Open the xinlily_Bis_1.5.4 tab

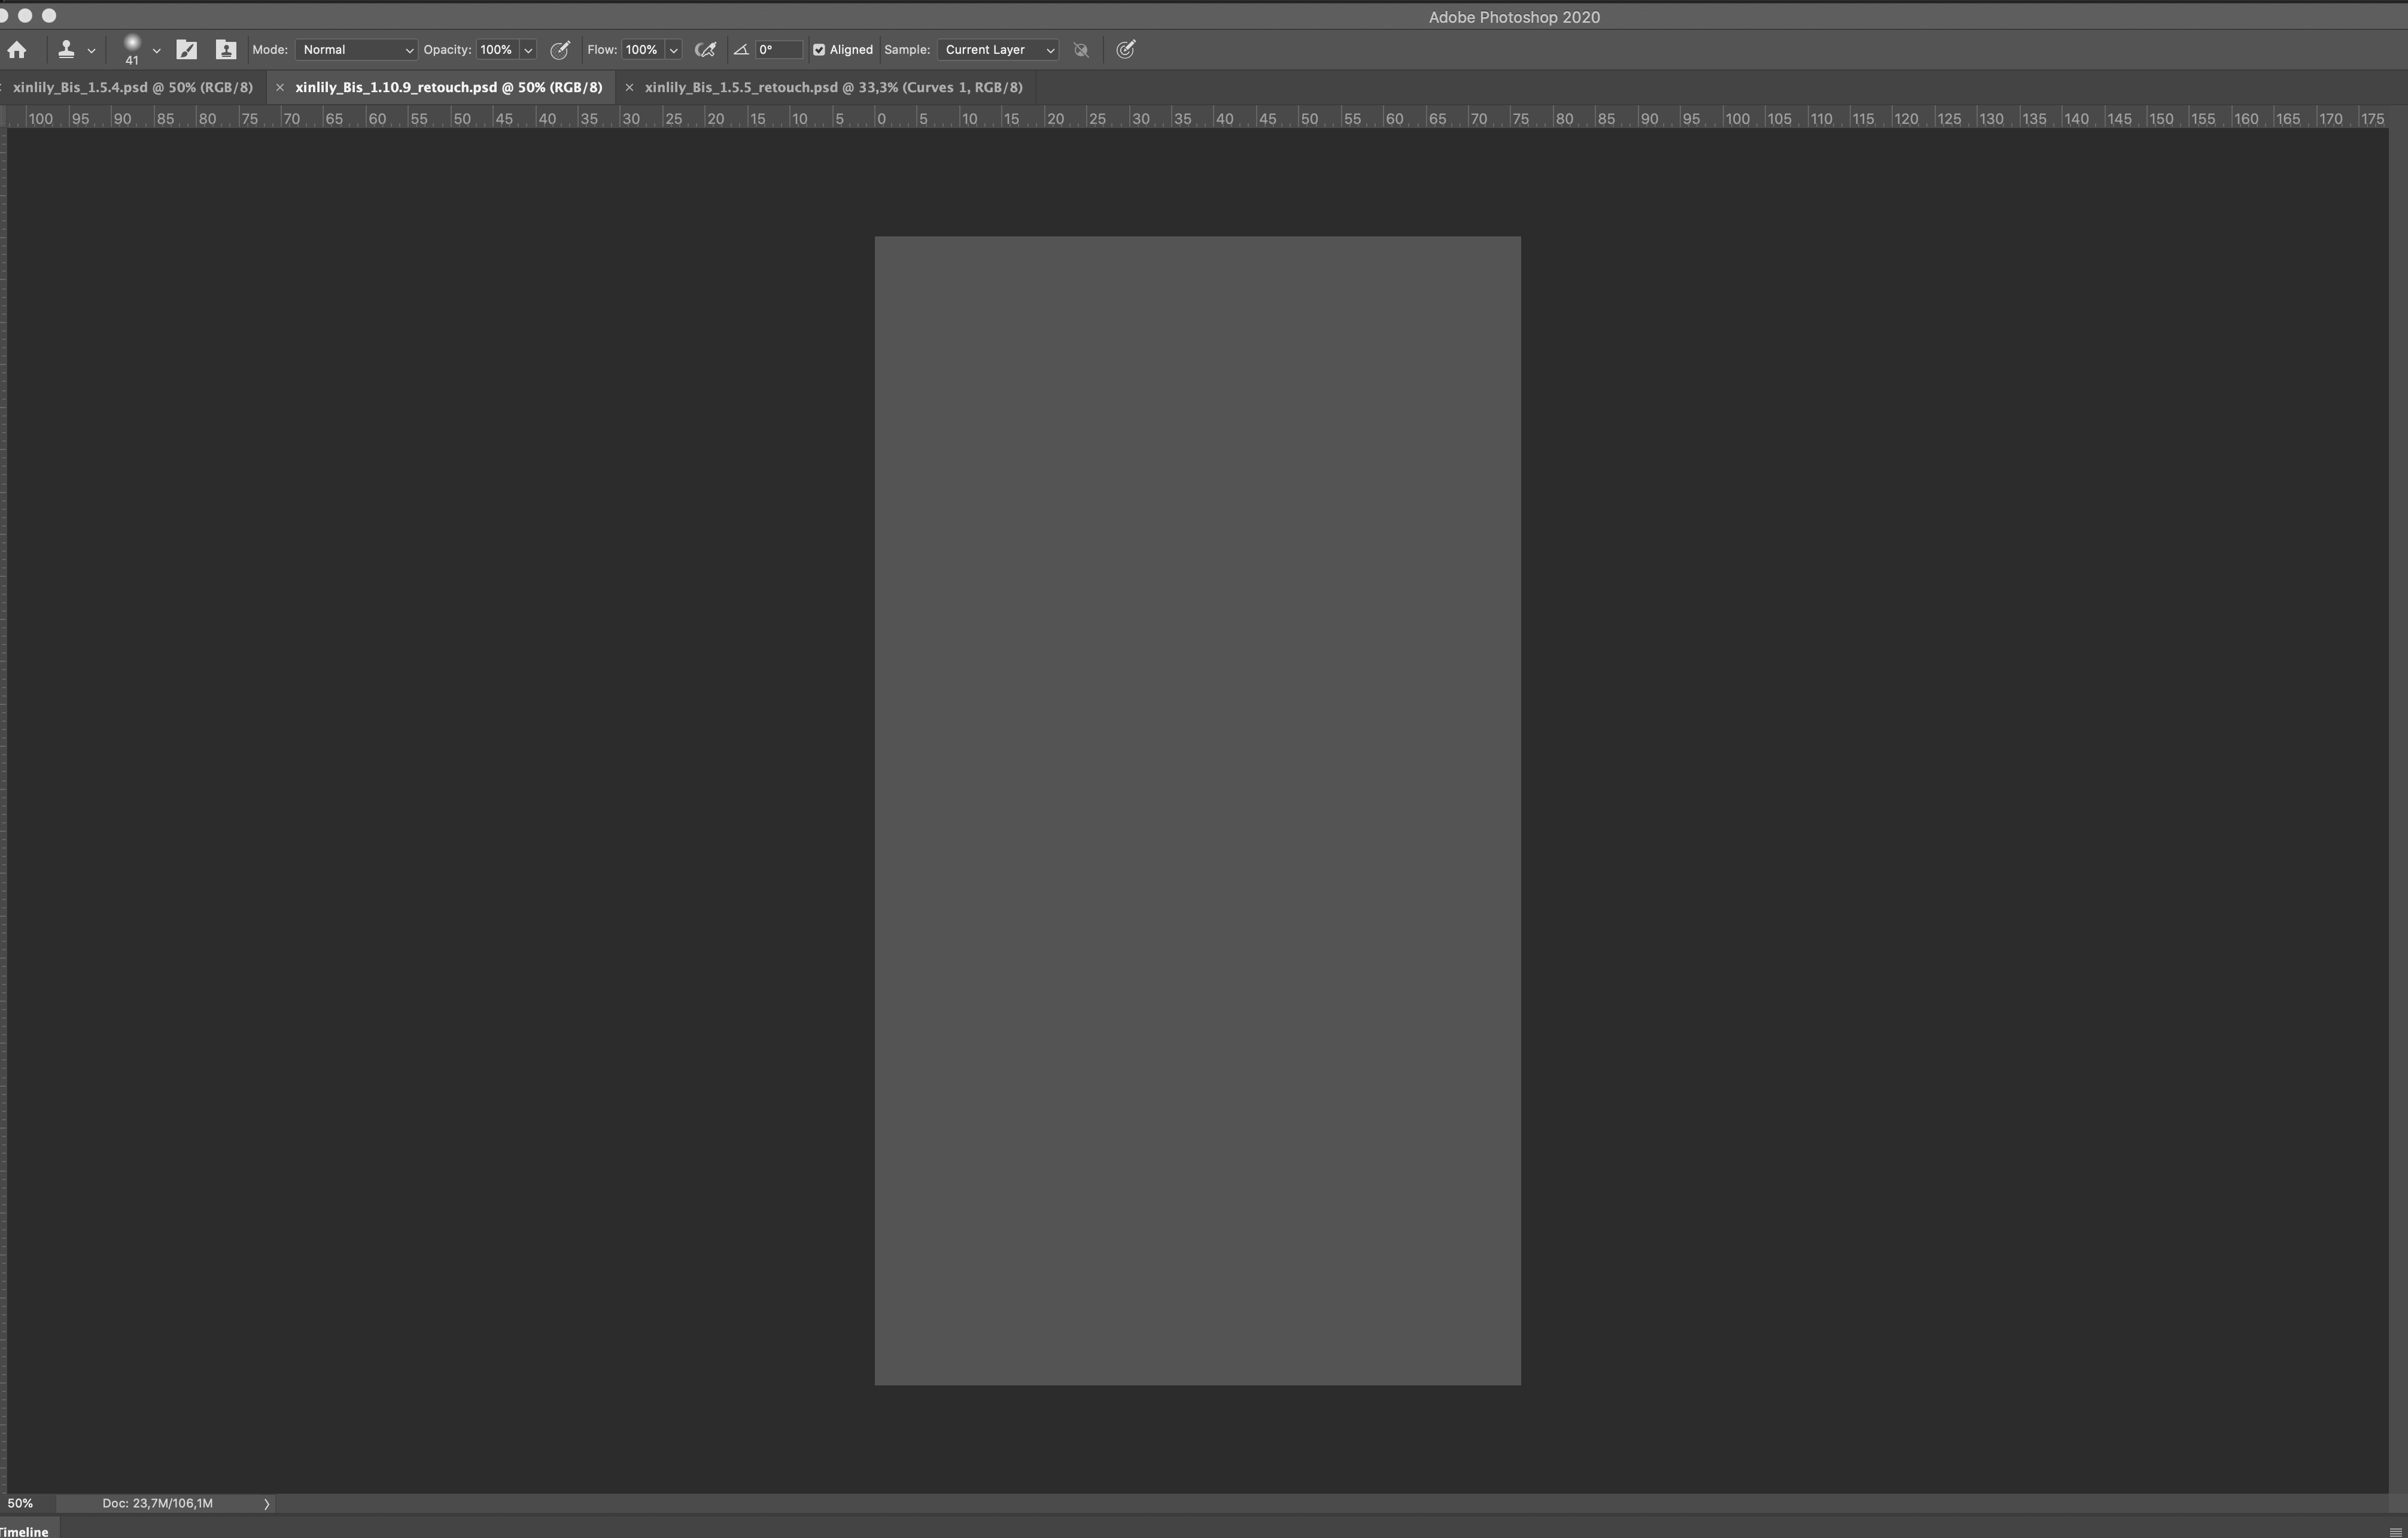(x=132, y=86)
